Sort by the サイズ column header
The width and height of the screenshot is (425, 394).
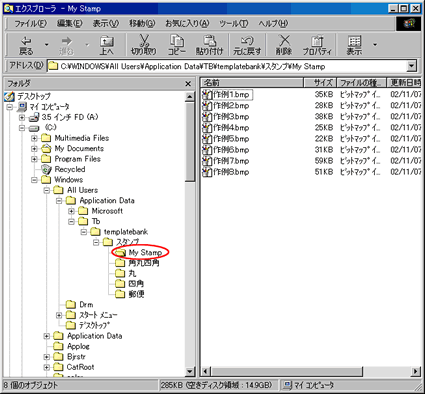[320, 83]
